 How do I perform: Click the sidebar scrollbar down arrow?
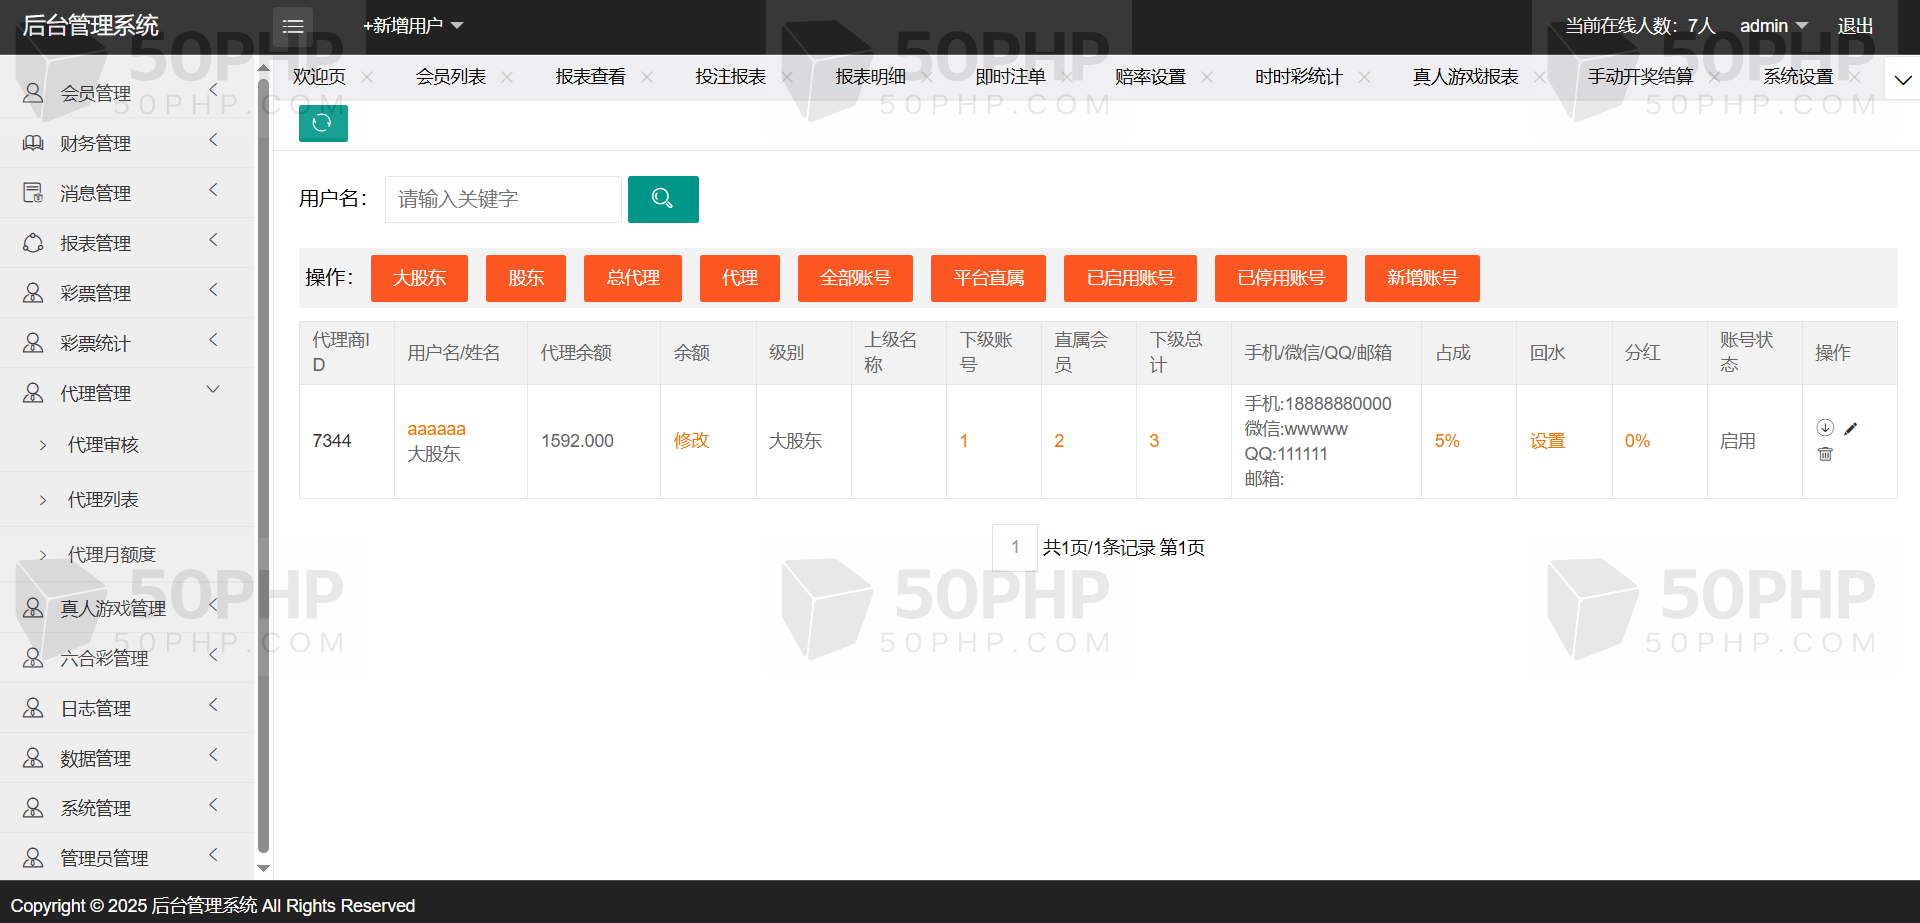pos(264,868)
